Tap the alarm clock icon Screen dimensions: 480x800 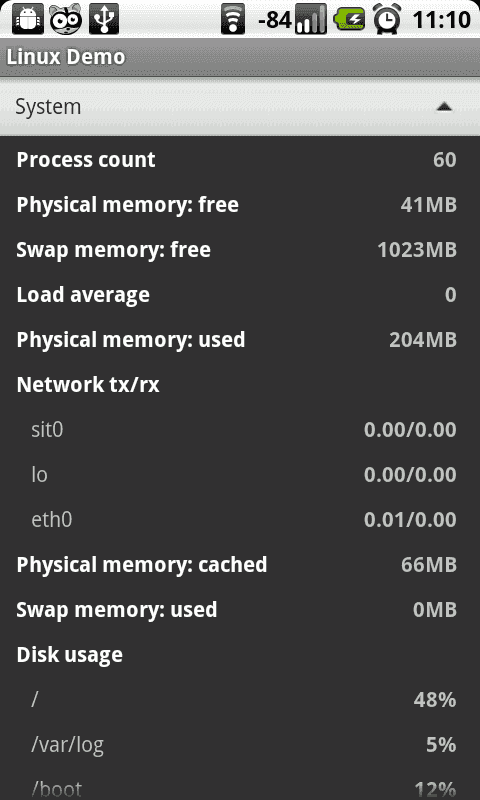click(x=387, y=20)
